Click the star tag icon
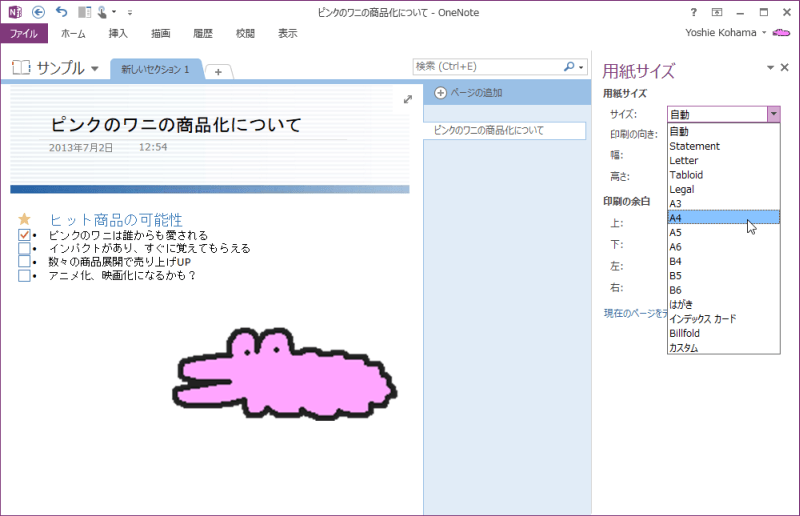The image size is (800, 516). [x=24, y=219]
